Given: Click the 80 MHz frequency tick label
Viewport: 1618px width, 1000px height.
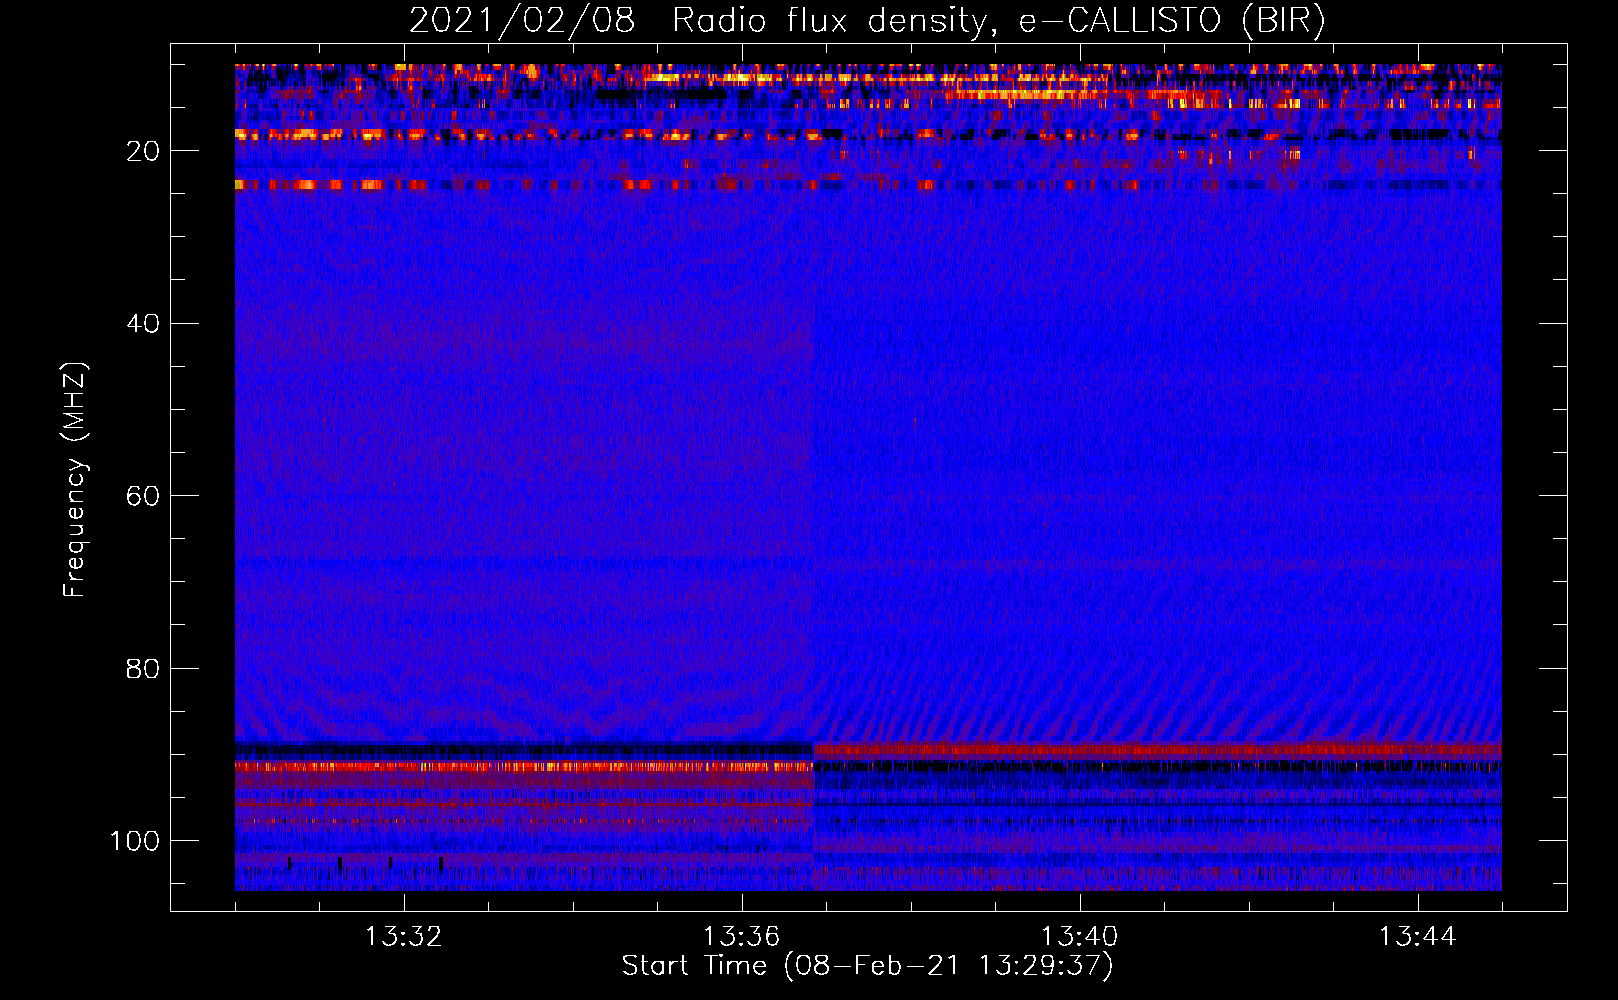Looking at the screenshot, I should point(144,669).
